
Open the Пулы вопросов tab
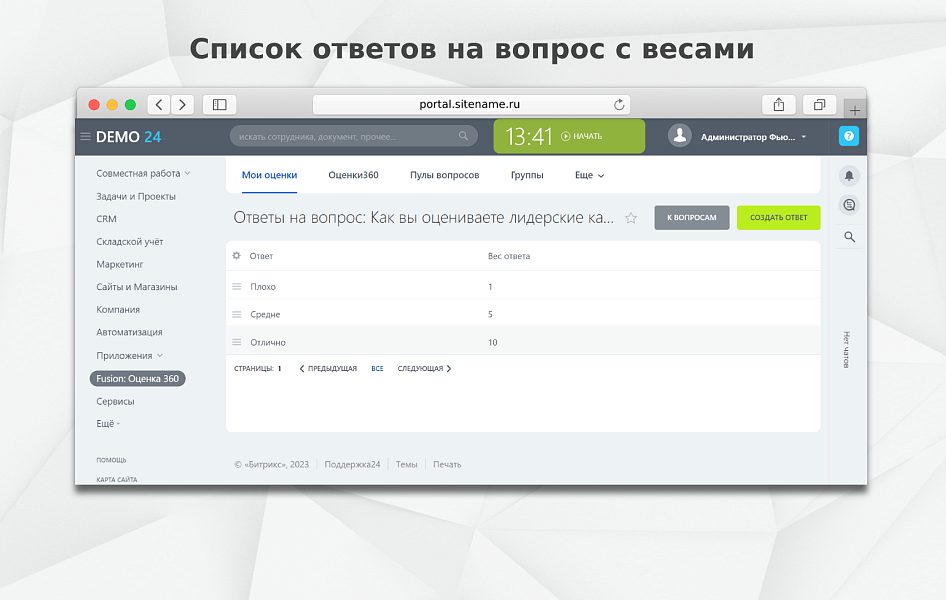point(444,174)
